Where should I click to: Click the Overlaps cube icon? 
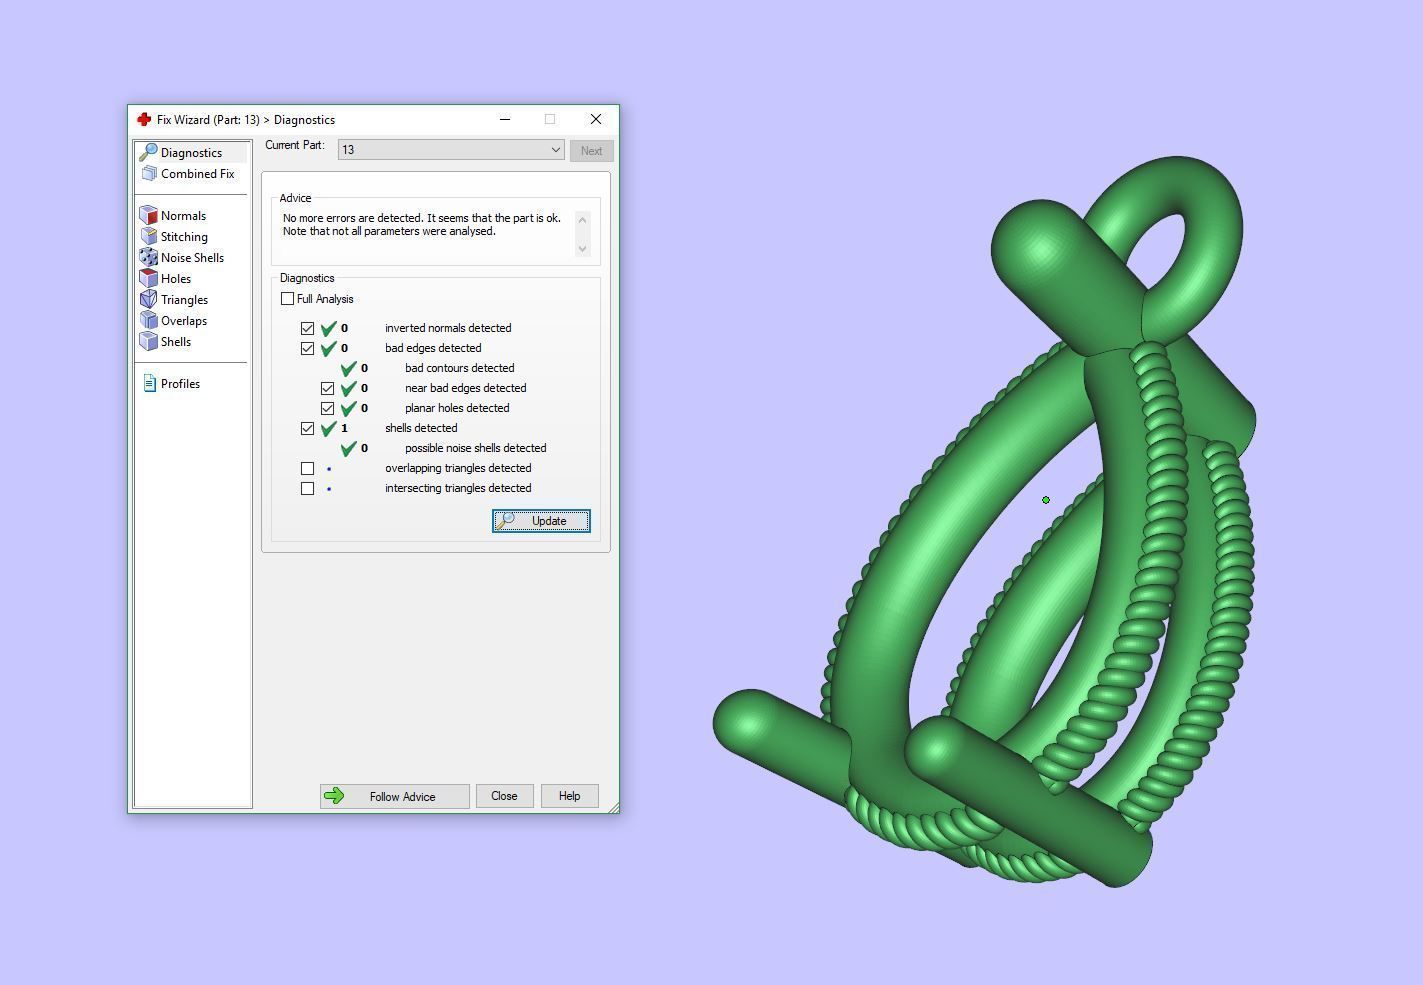point(149,320)
